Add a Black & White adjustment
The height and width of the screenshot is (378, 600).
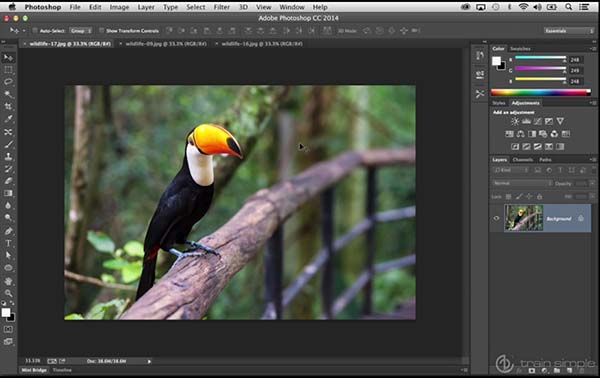pos(532,134)
